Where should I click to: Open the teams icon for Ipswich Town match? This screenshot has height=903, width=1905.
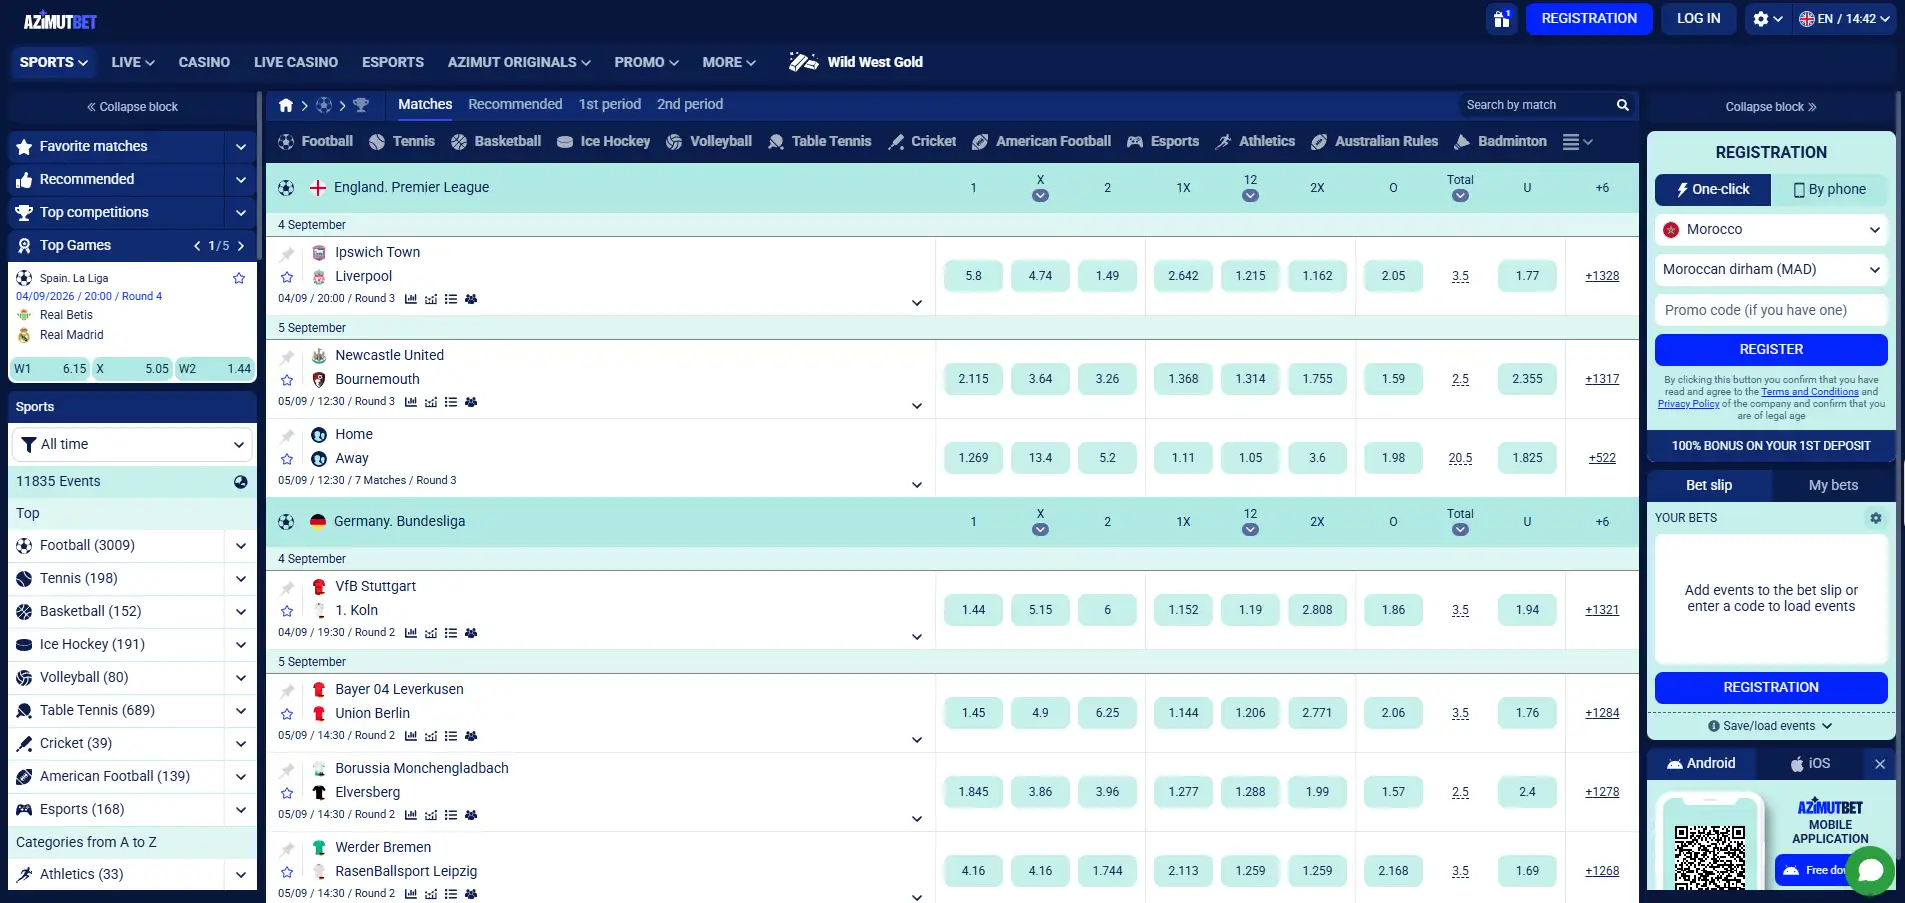coord(471,299)
